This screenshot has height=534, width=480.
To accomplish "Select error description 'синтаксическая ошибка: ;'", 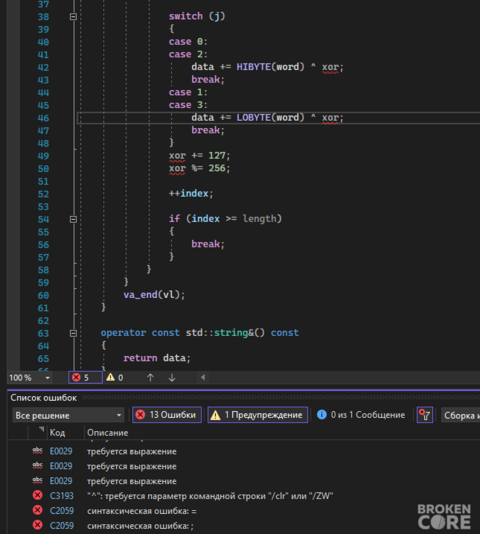I will (140, 526).
